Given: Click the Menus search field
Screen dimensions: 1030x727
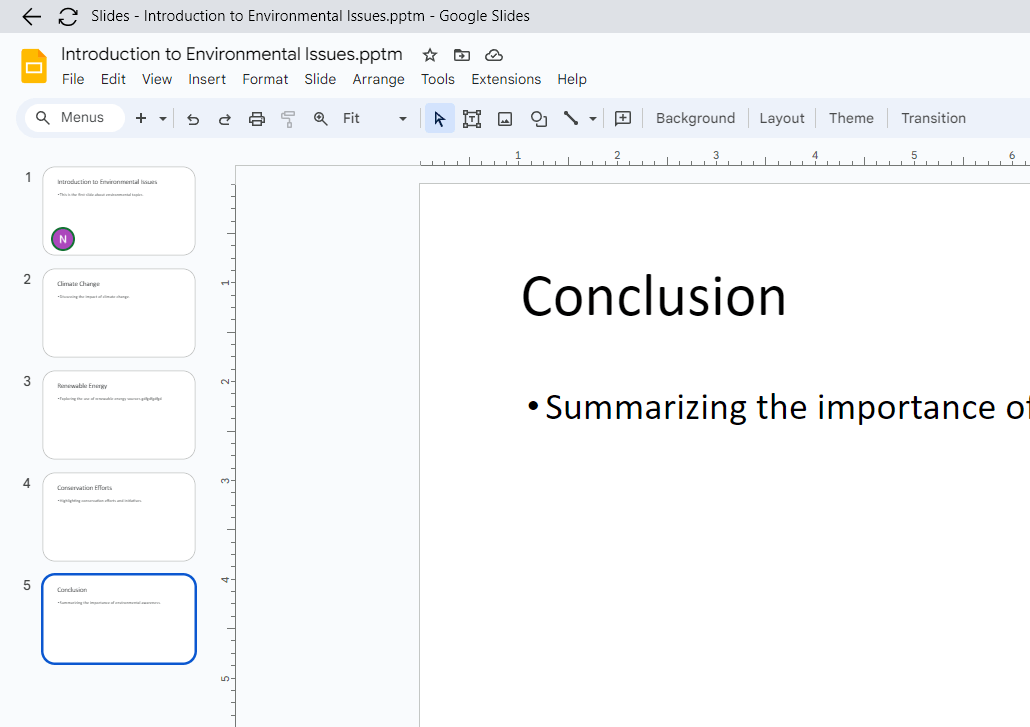Looking at the screenshot, I should 75,118.
